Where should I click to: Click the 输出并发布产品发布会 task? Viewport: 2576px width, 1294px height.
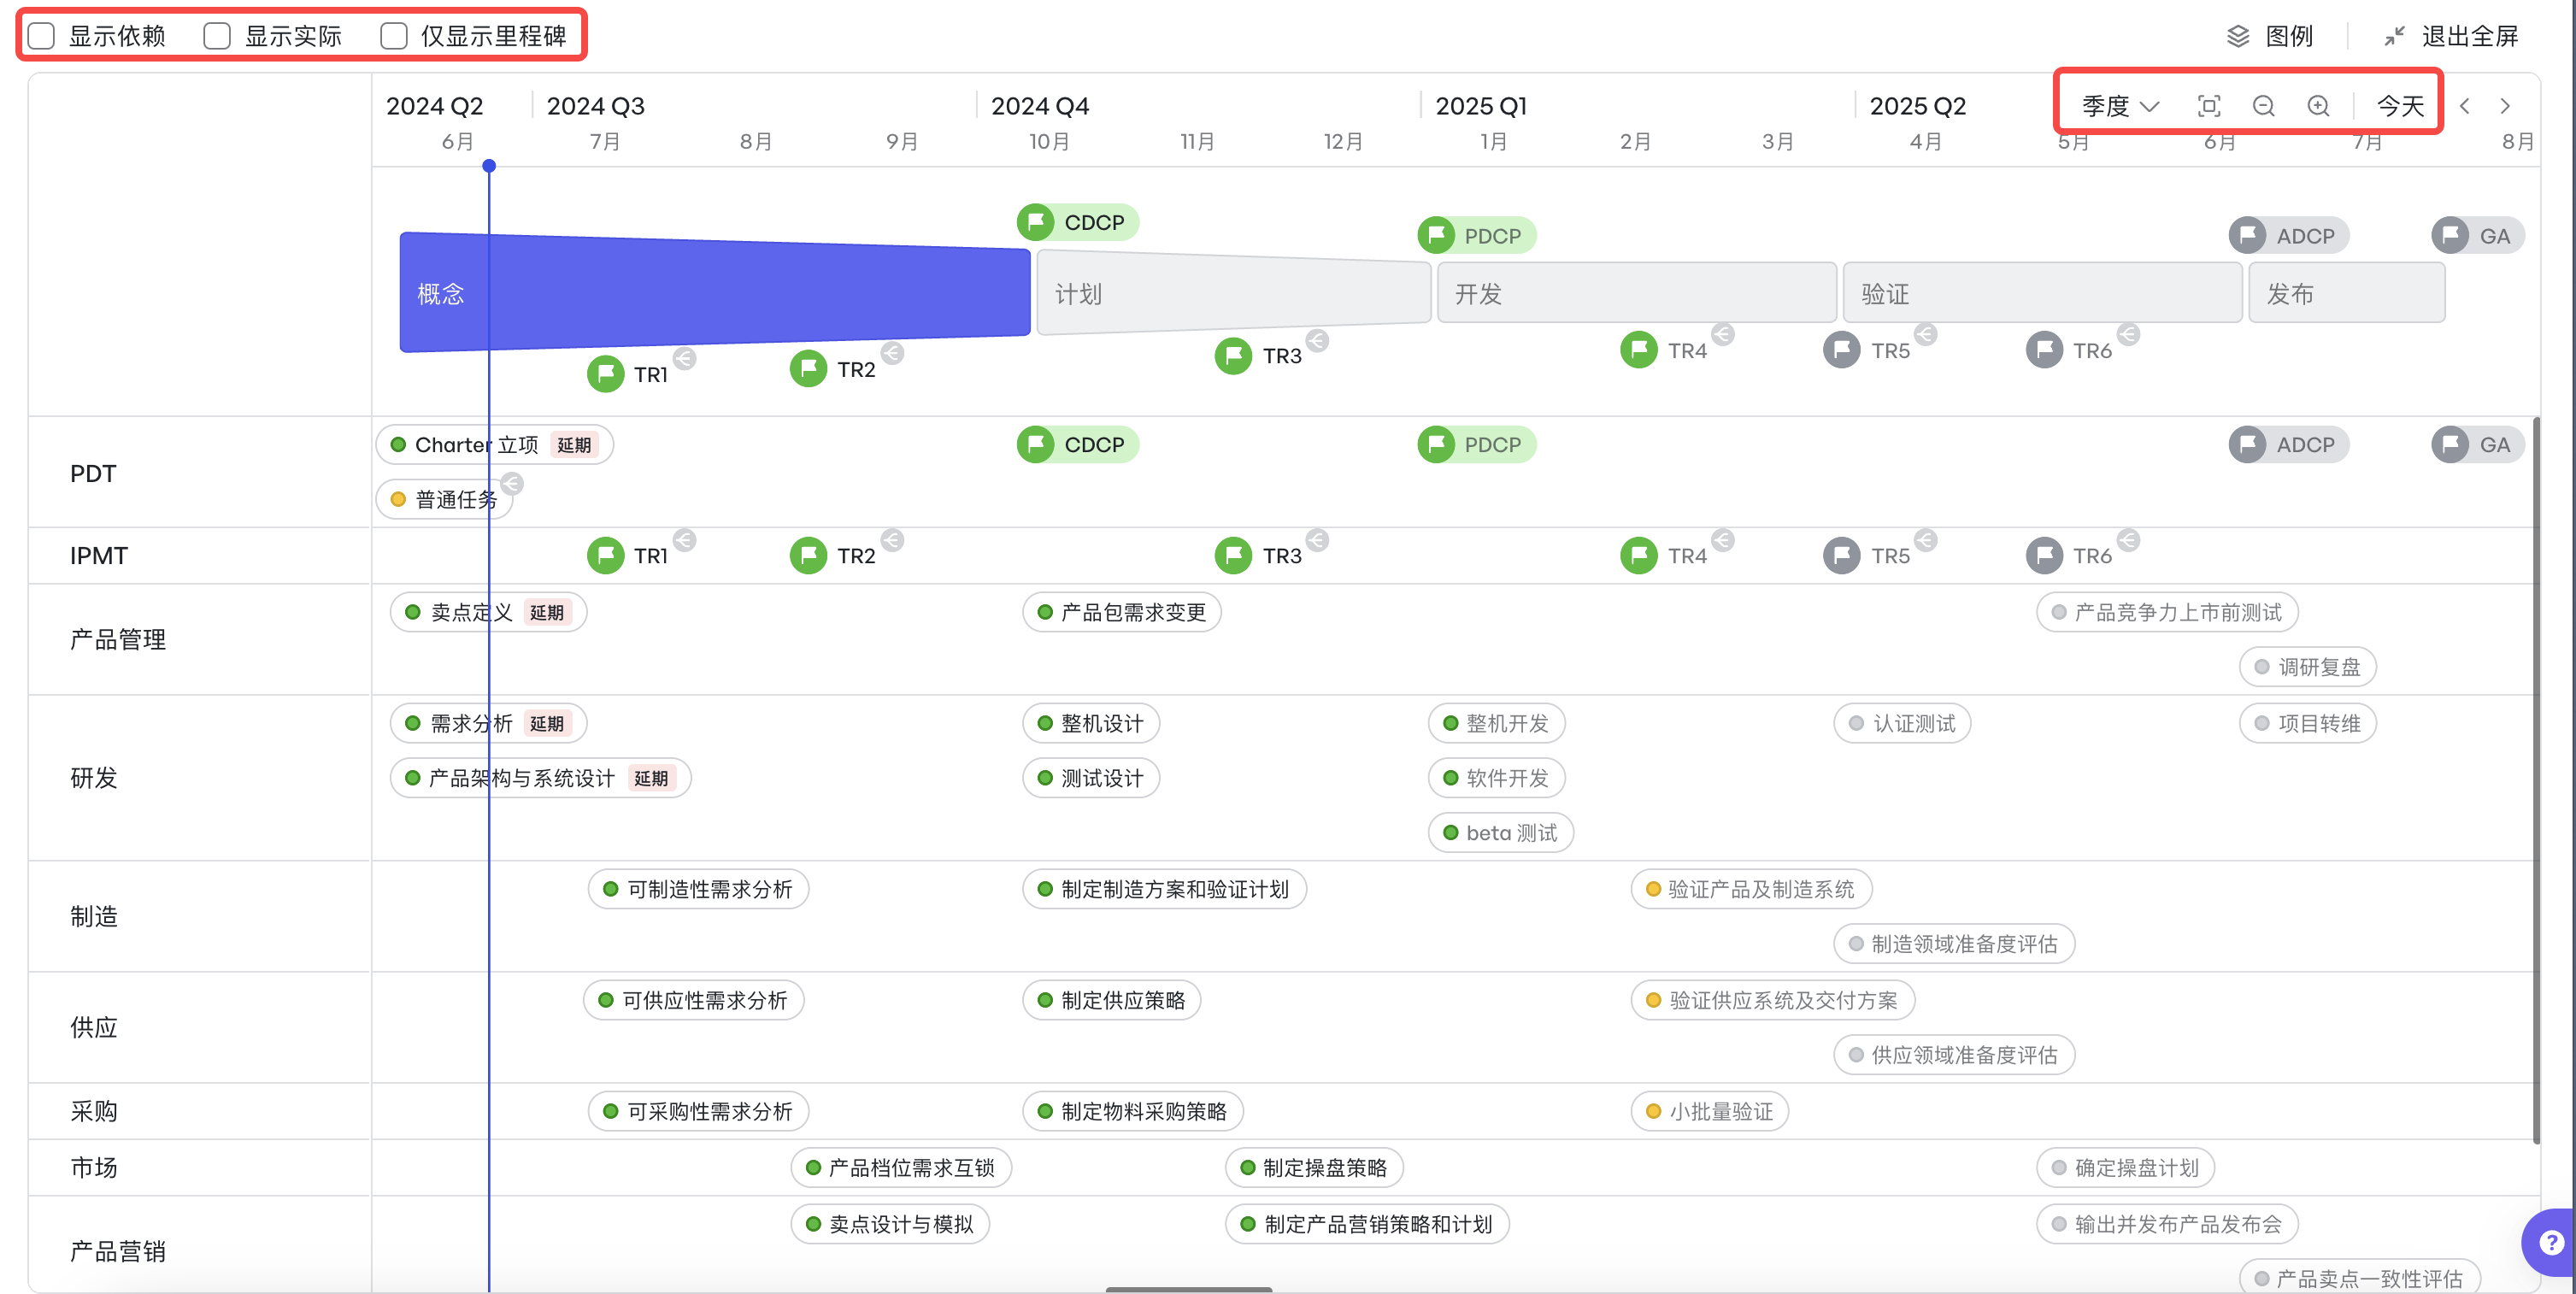pos(2168,1224)
